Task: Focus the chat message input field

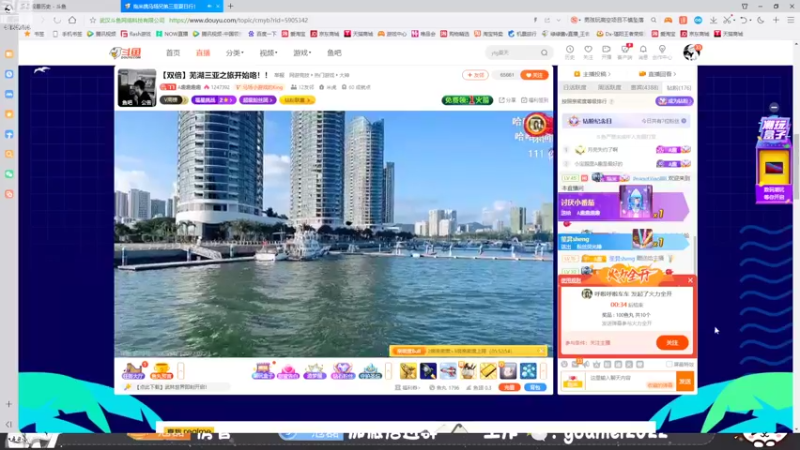Action: pos(631,381)
